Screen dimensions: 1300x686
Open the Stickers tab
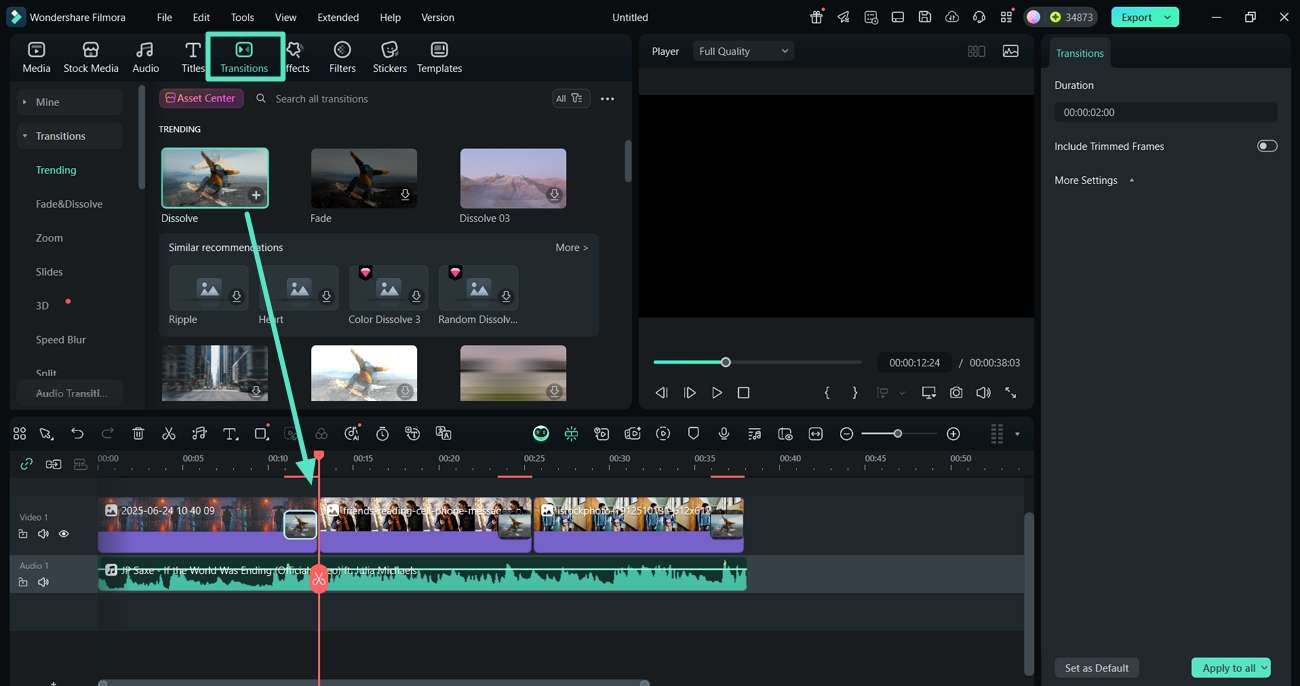pos(390,57)
